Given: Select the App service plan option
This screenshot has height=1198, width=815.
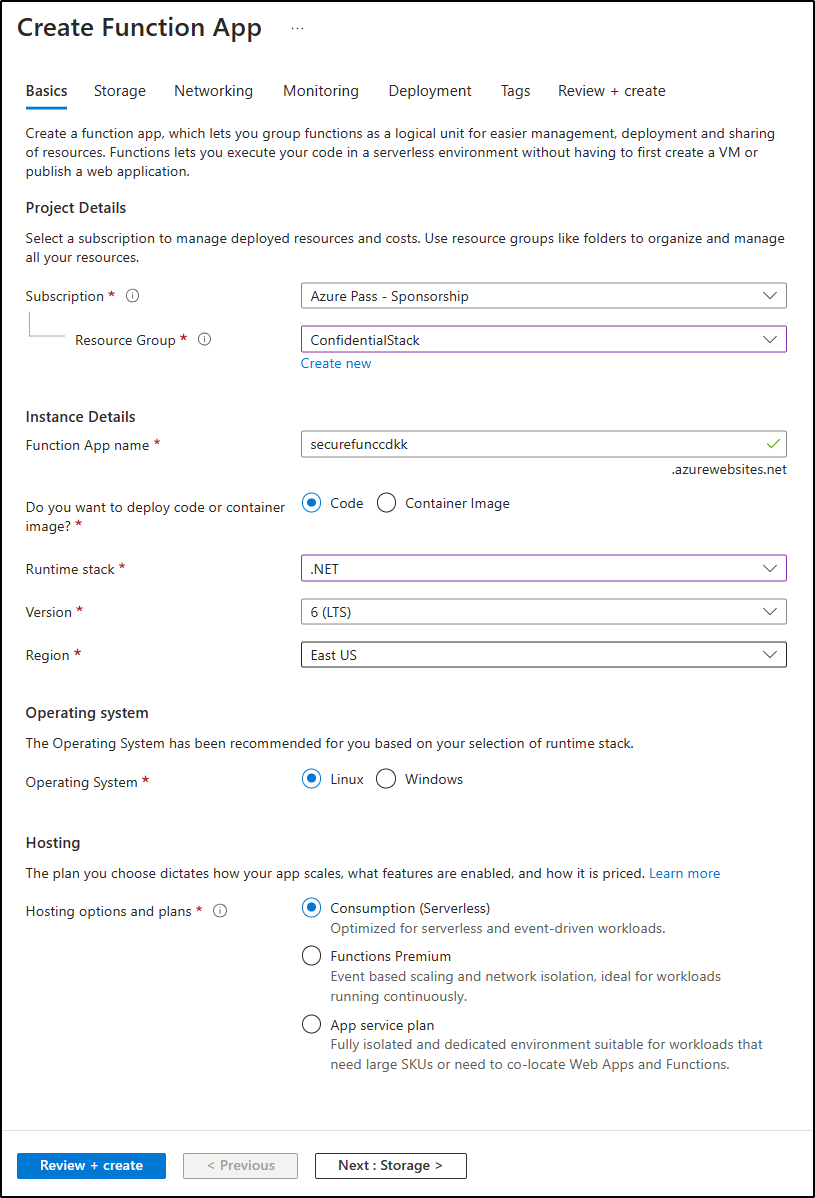Looking at the screenshot, I should tap(311, 1024).
